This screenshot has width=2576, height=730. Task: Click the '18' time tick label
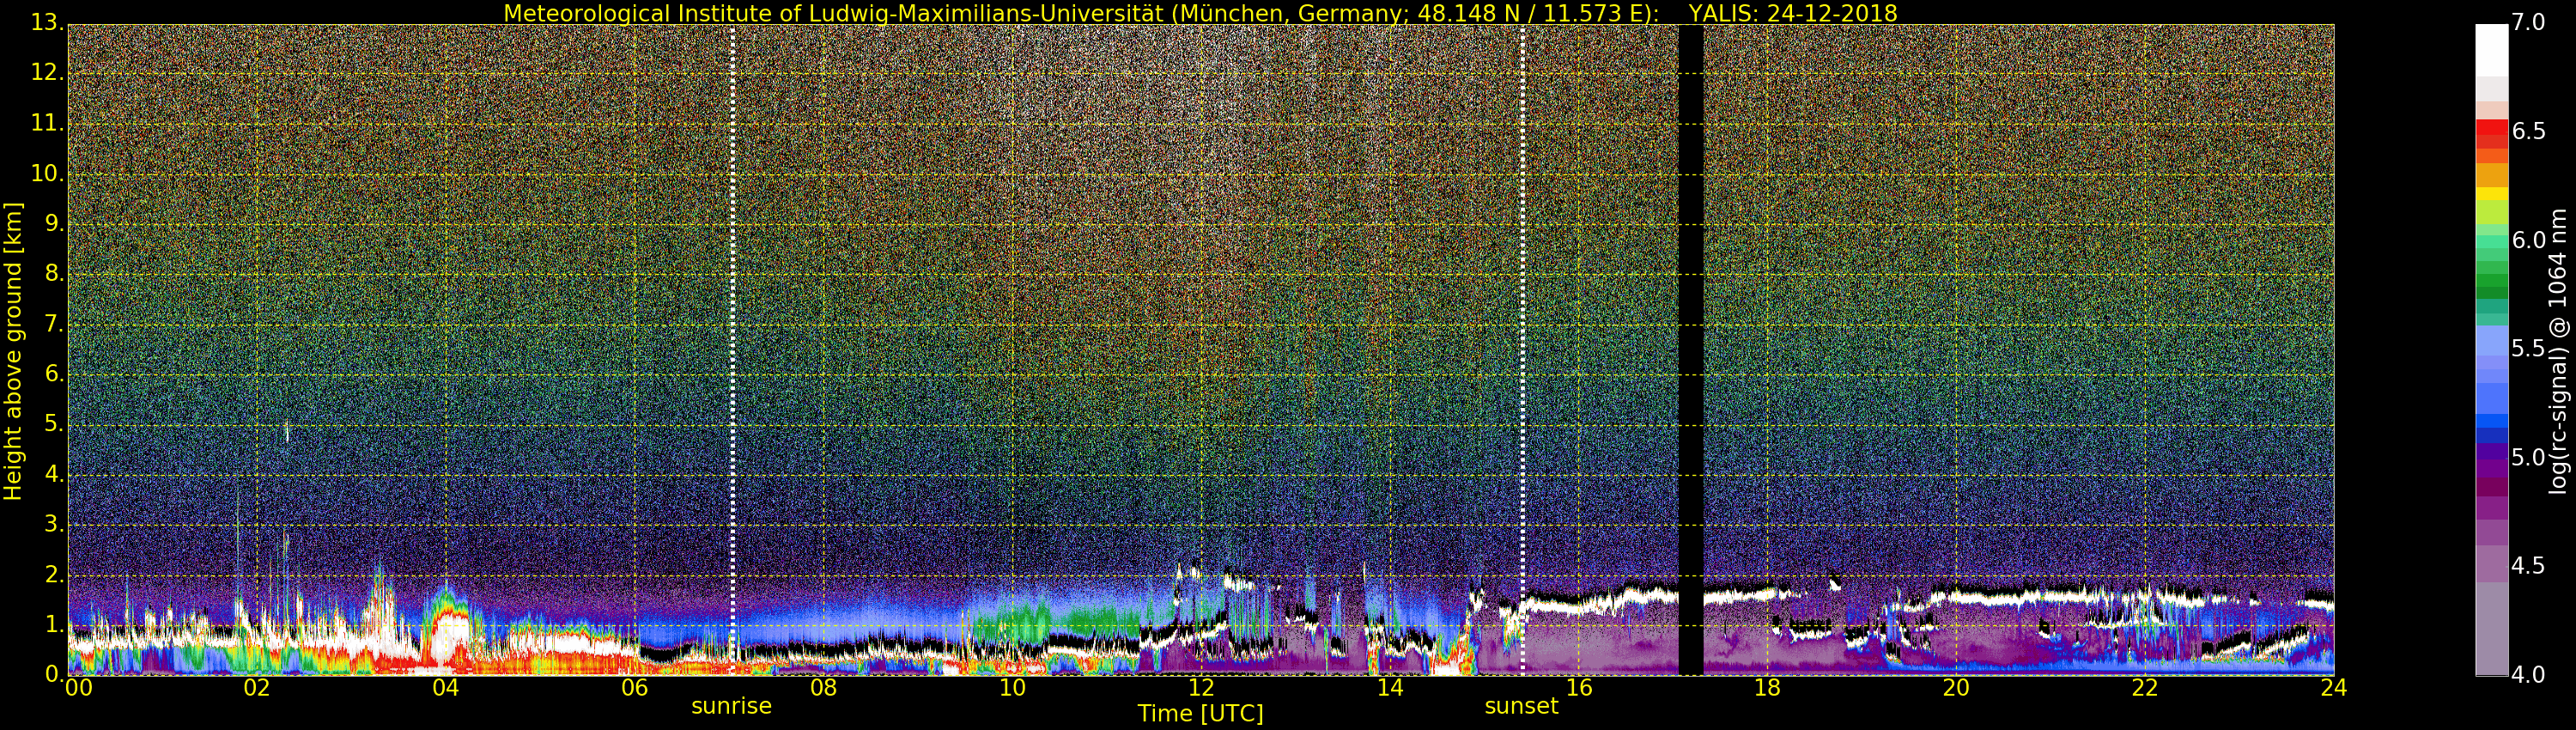tap(1767, 688)
